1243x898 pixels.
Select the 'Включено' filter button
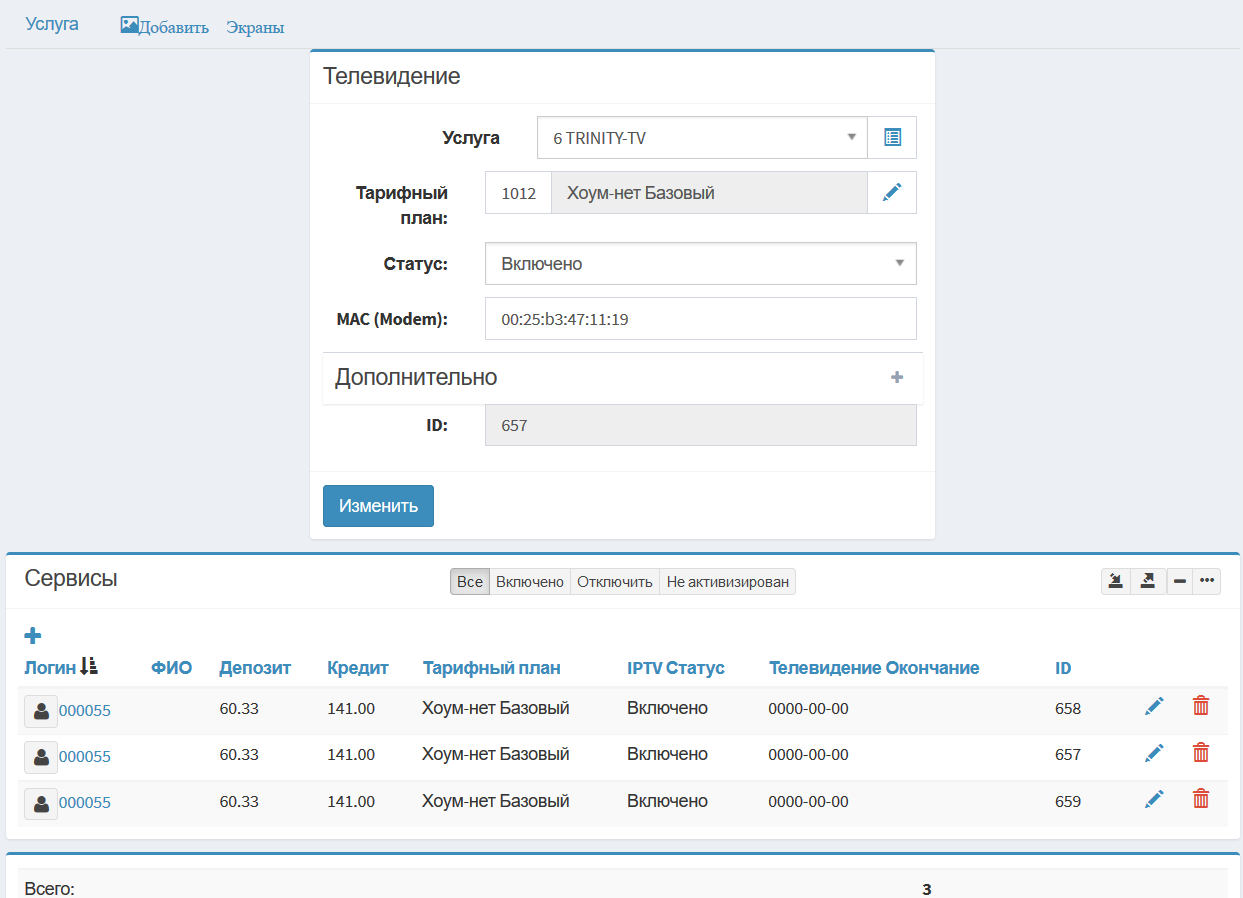click(530, 582)
